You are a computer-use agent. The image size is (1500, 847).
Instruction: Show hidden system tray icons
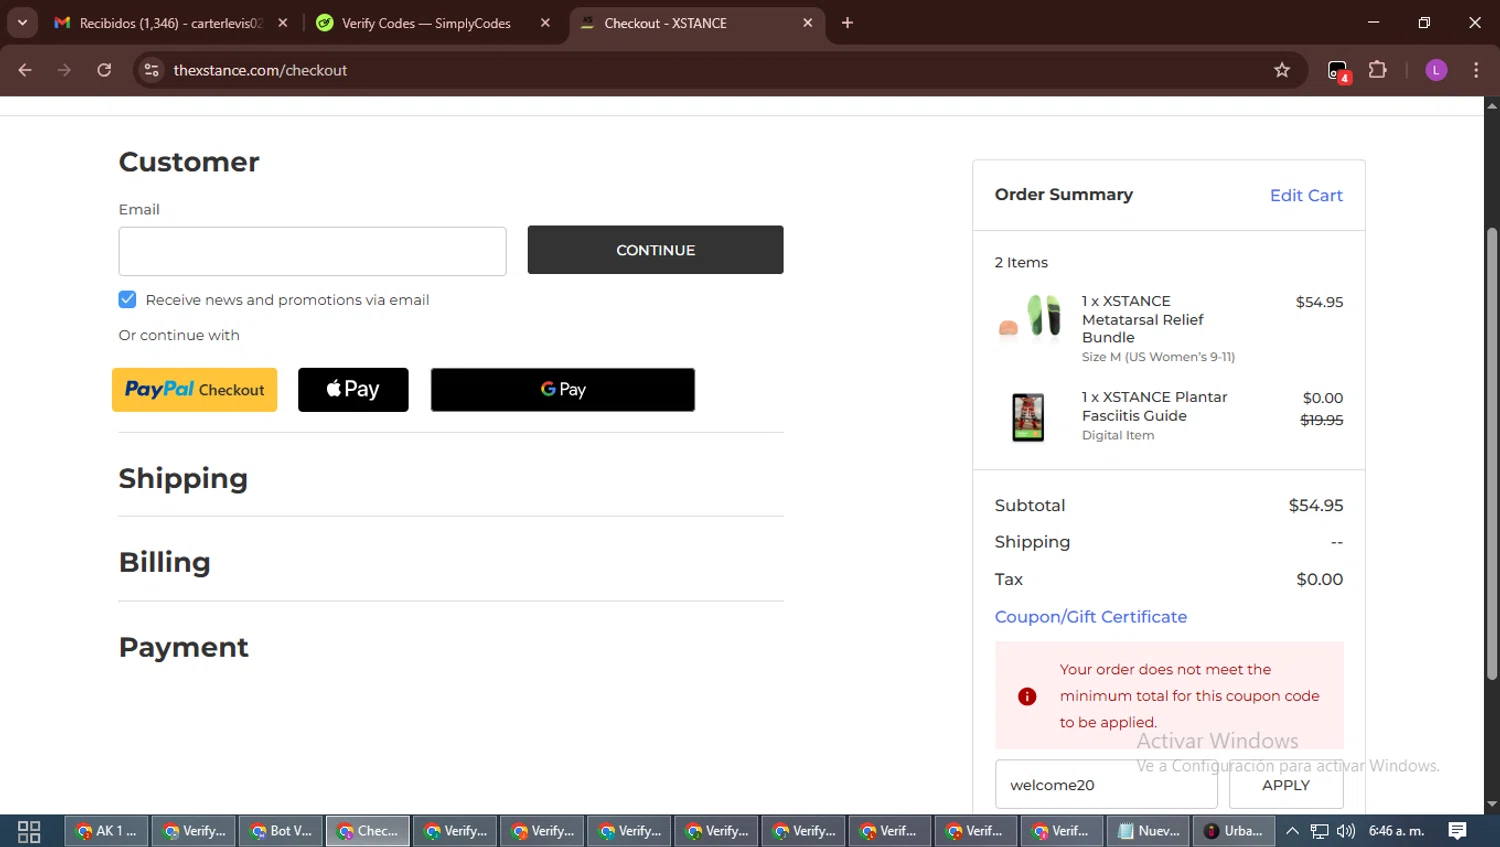pyautogui.click(x=1292, y=831)
